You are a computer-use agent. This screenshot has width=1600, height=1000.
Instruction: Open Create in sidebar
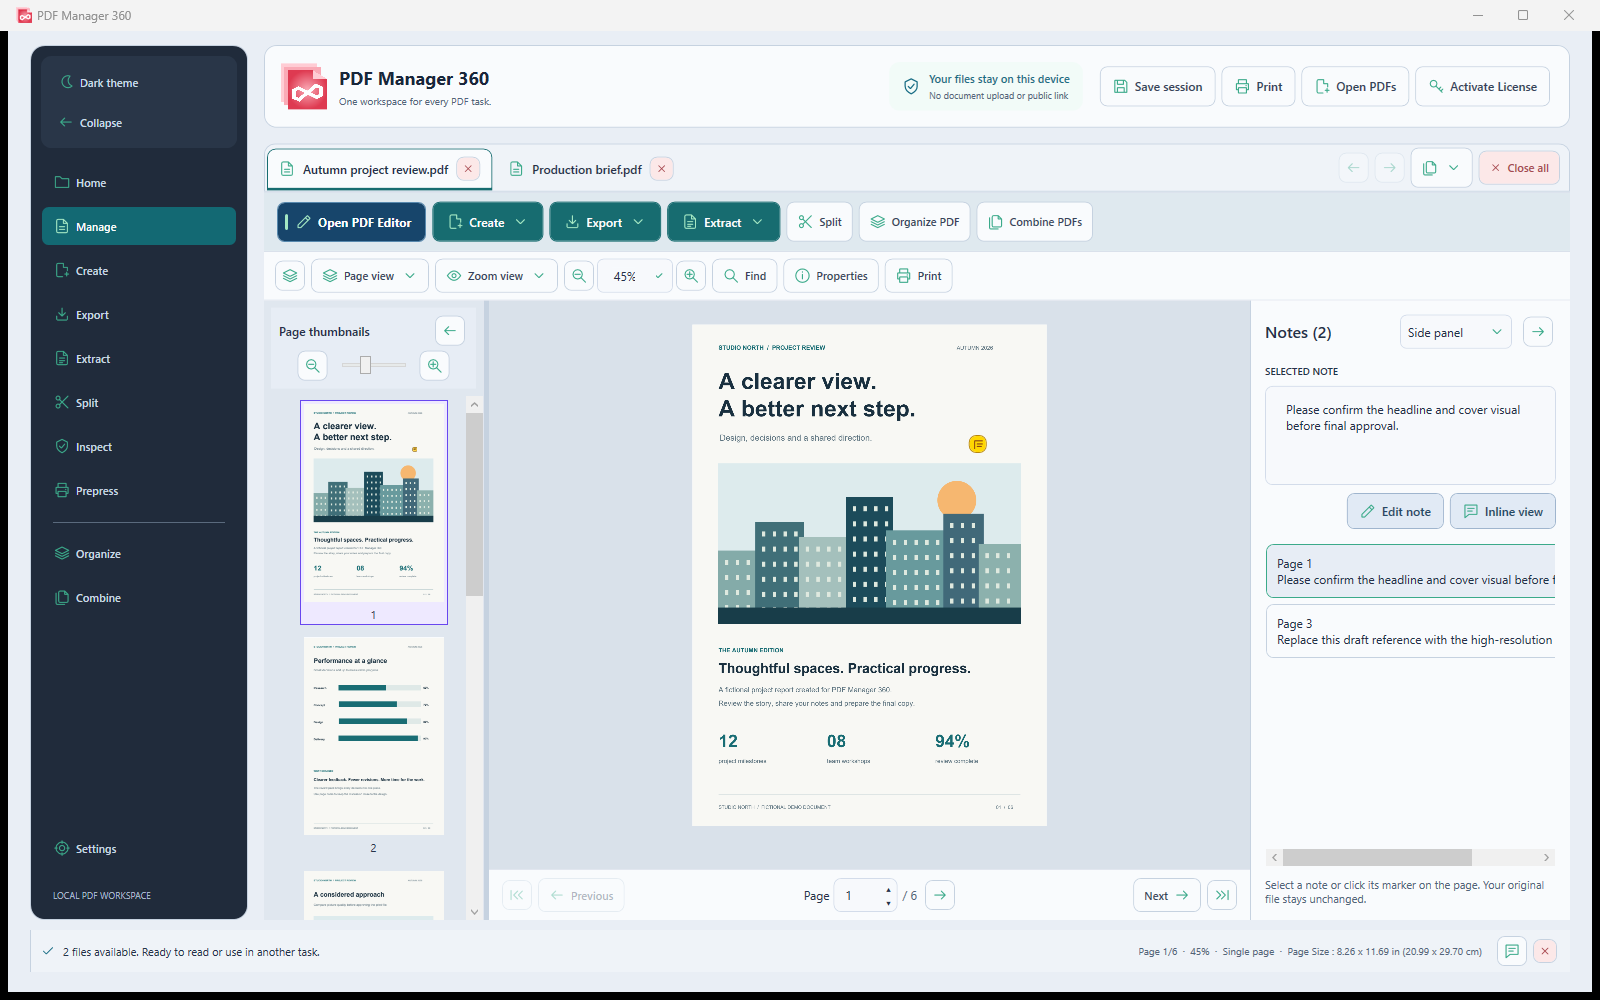point(139,271)
